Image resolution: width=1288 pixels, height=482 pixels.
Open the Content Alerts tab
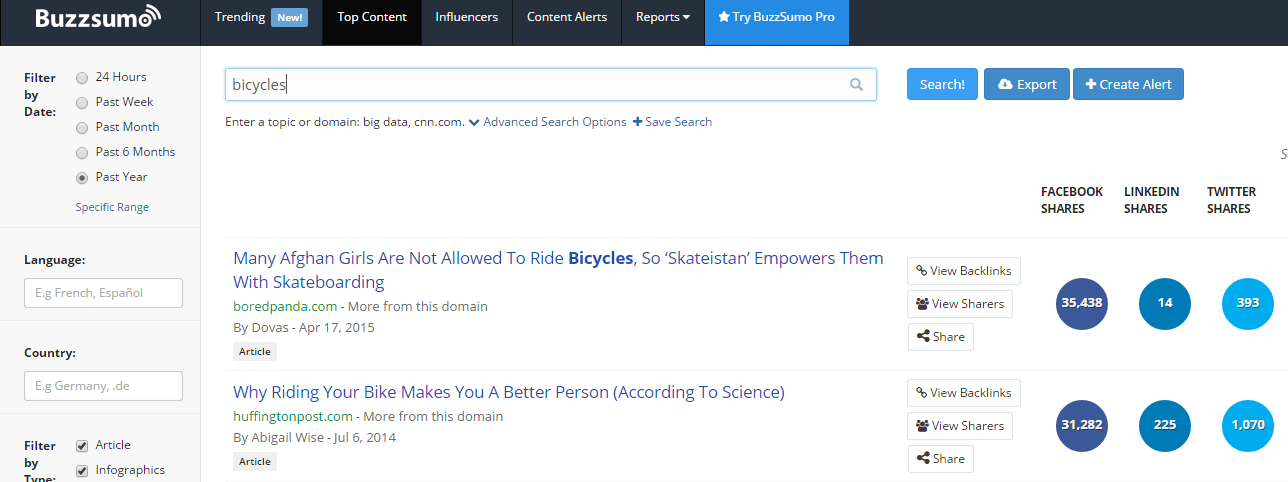pyautogui.click(x=567, y=17)
